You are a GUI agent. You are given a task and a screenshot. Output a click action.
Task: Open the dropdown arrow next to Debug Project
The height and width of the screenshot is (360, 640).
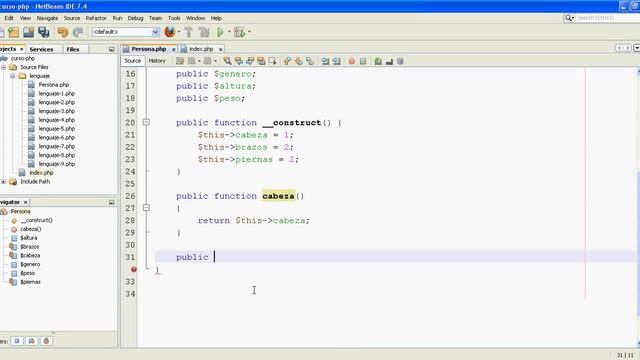coord(249,32)
